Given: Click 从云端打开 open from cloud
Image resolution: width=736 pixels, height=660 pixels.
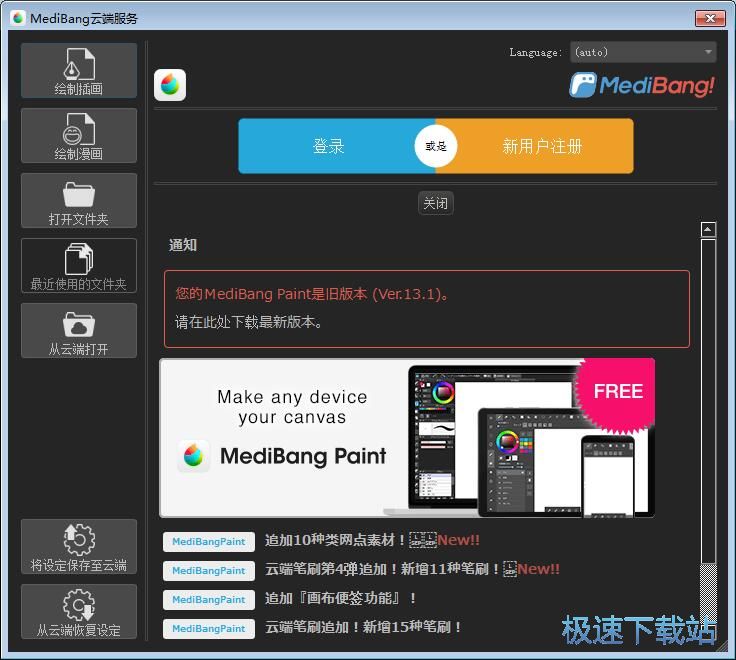Looking at the screenshot, I should pyautogui.click(x=79, y=330).
